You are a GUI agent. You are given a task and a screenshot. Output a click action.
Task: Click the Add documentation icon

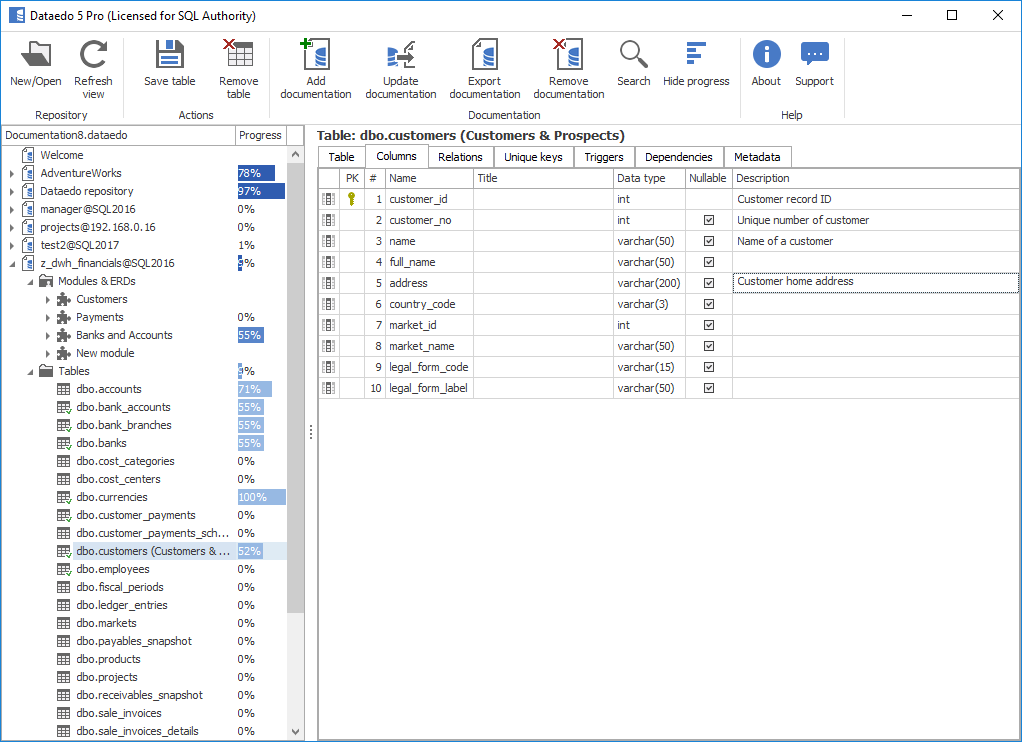coord(316,55)
